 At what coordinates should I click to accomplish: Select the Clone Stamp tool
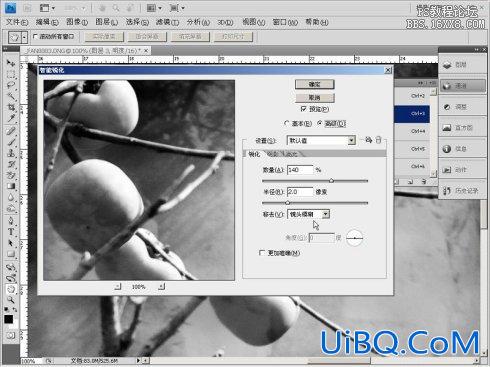point(11,153)
